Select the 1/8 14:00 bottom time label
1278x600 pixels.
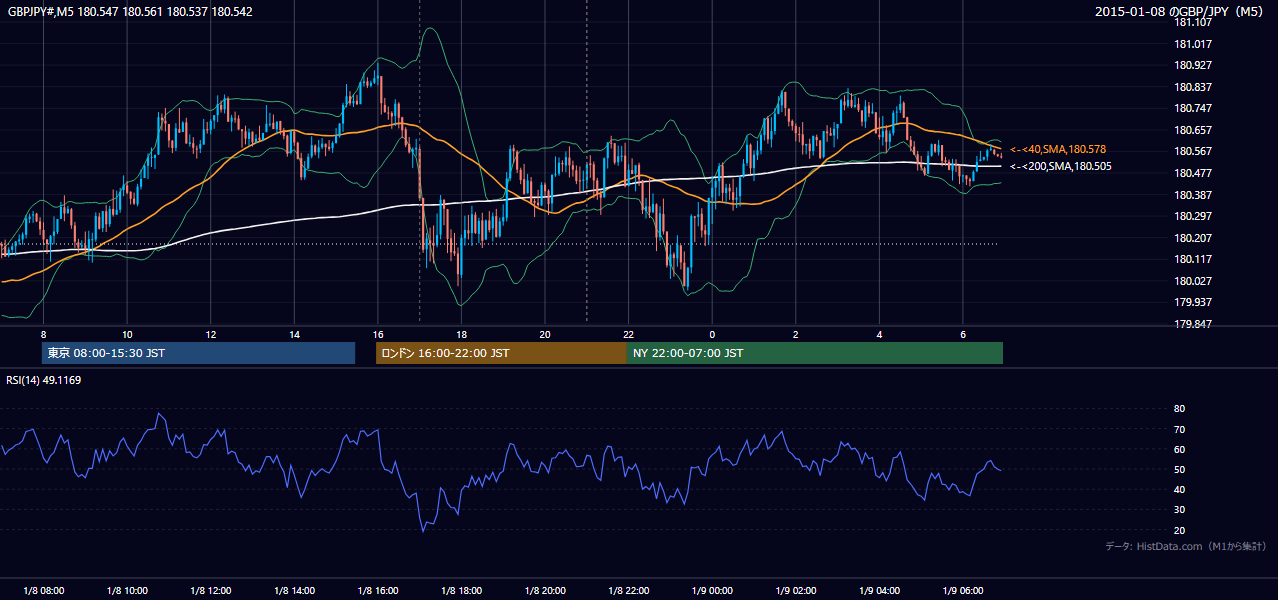[294, 591]
